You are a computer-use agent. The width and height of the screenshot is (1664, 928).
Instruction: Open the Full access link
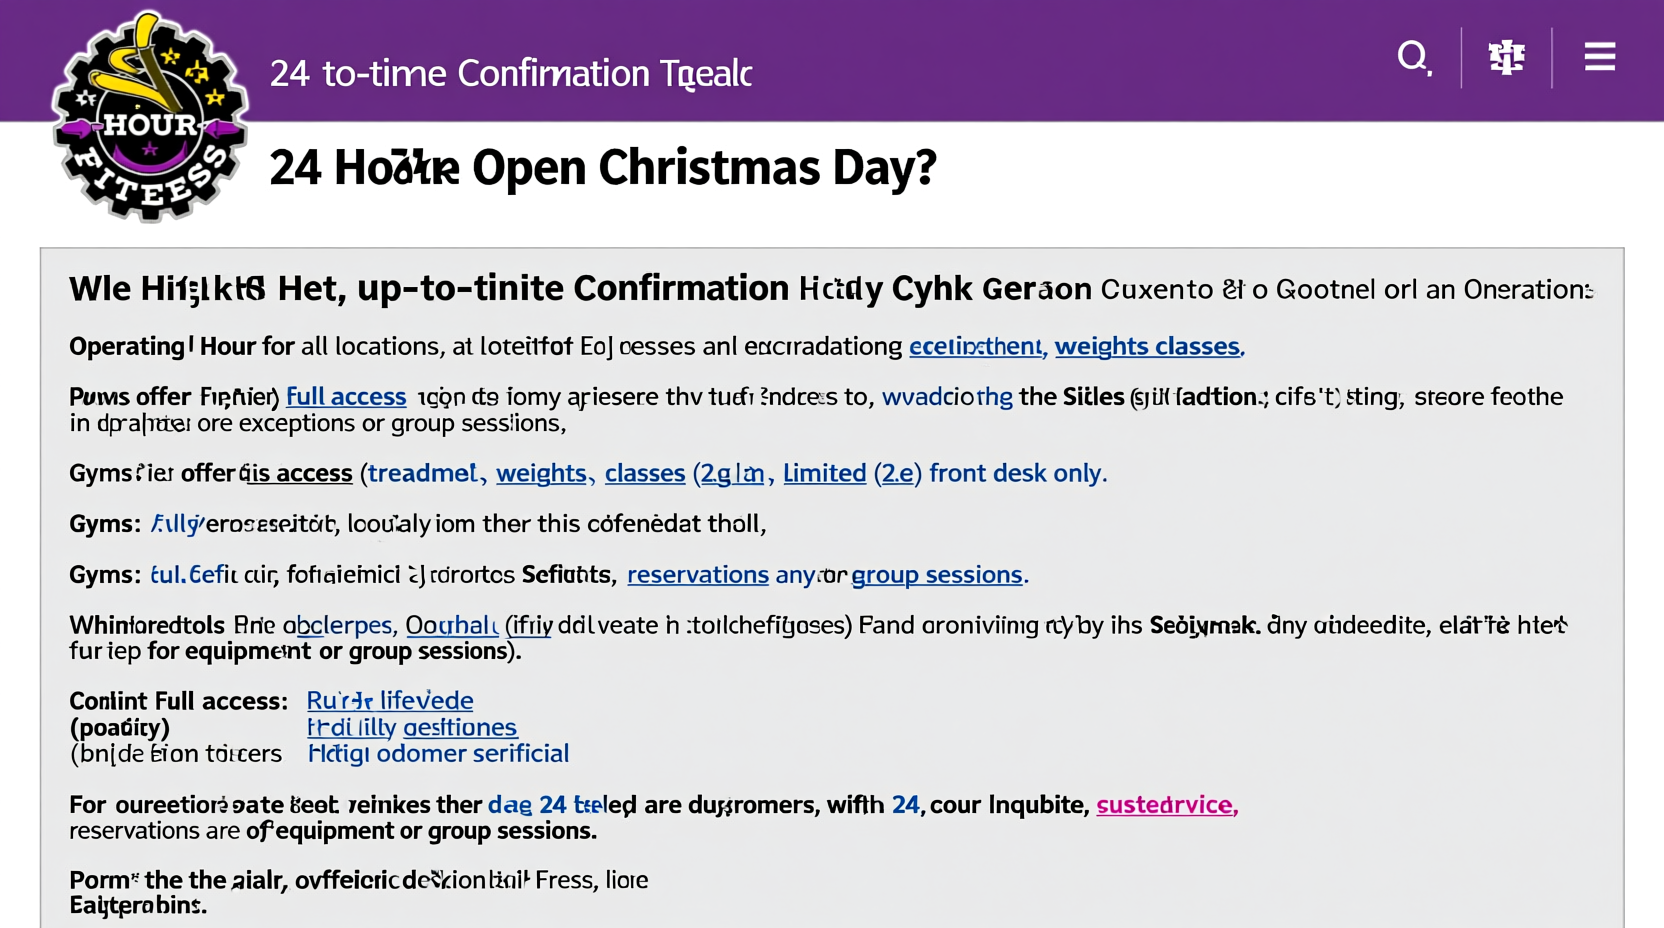coord(345,396)
